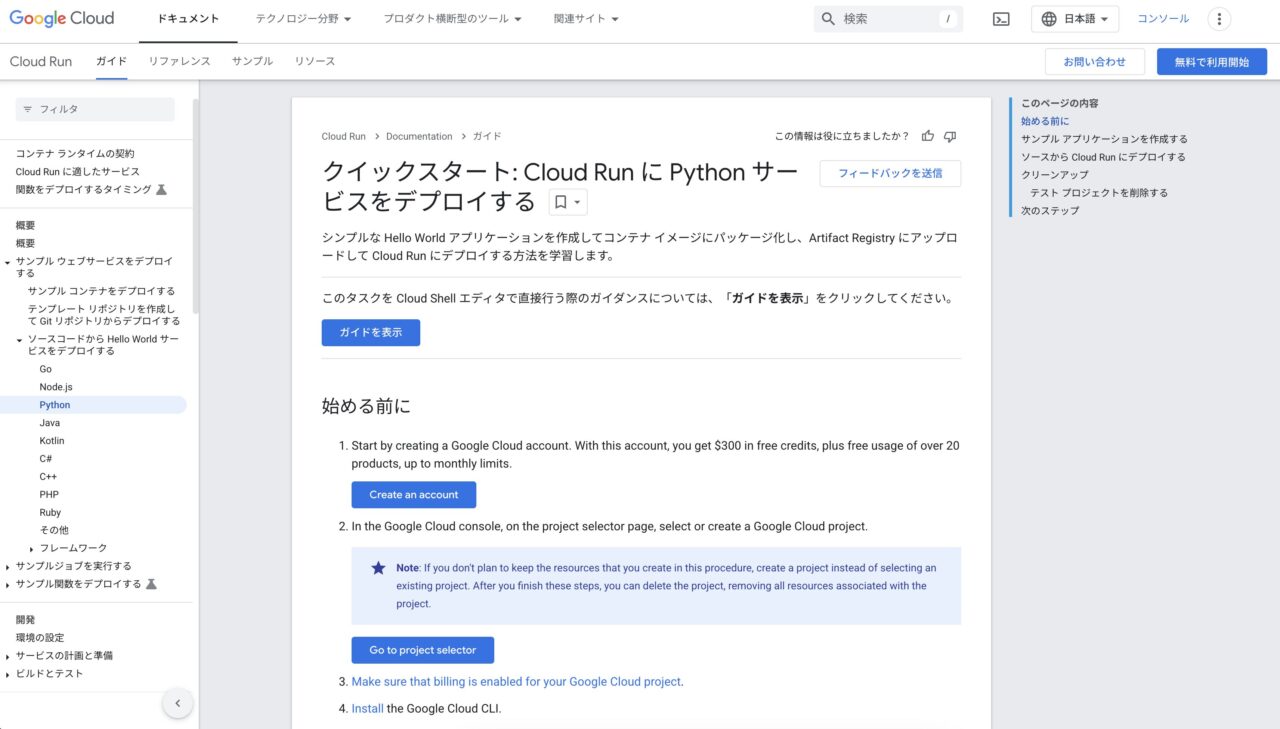Focus the 検索 search field

click(888, 19)
